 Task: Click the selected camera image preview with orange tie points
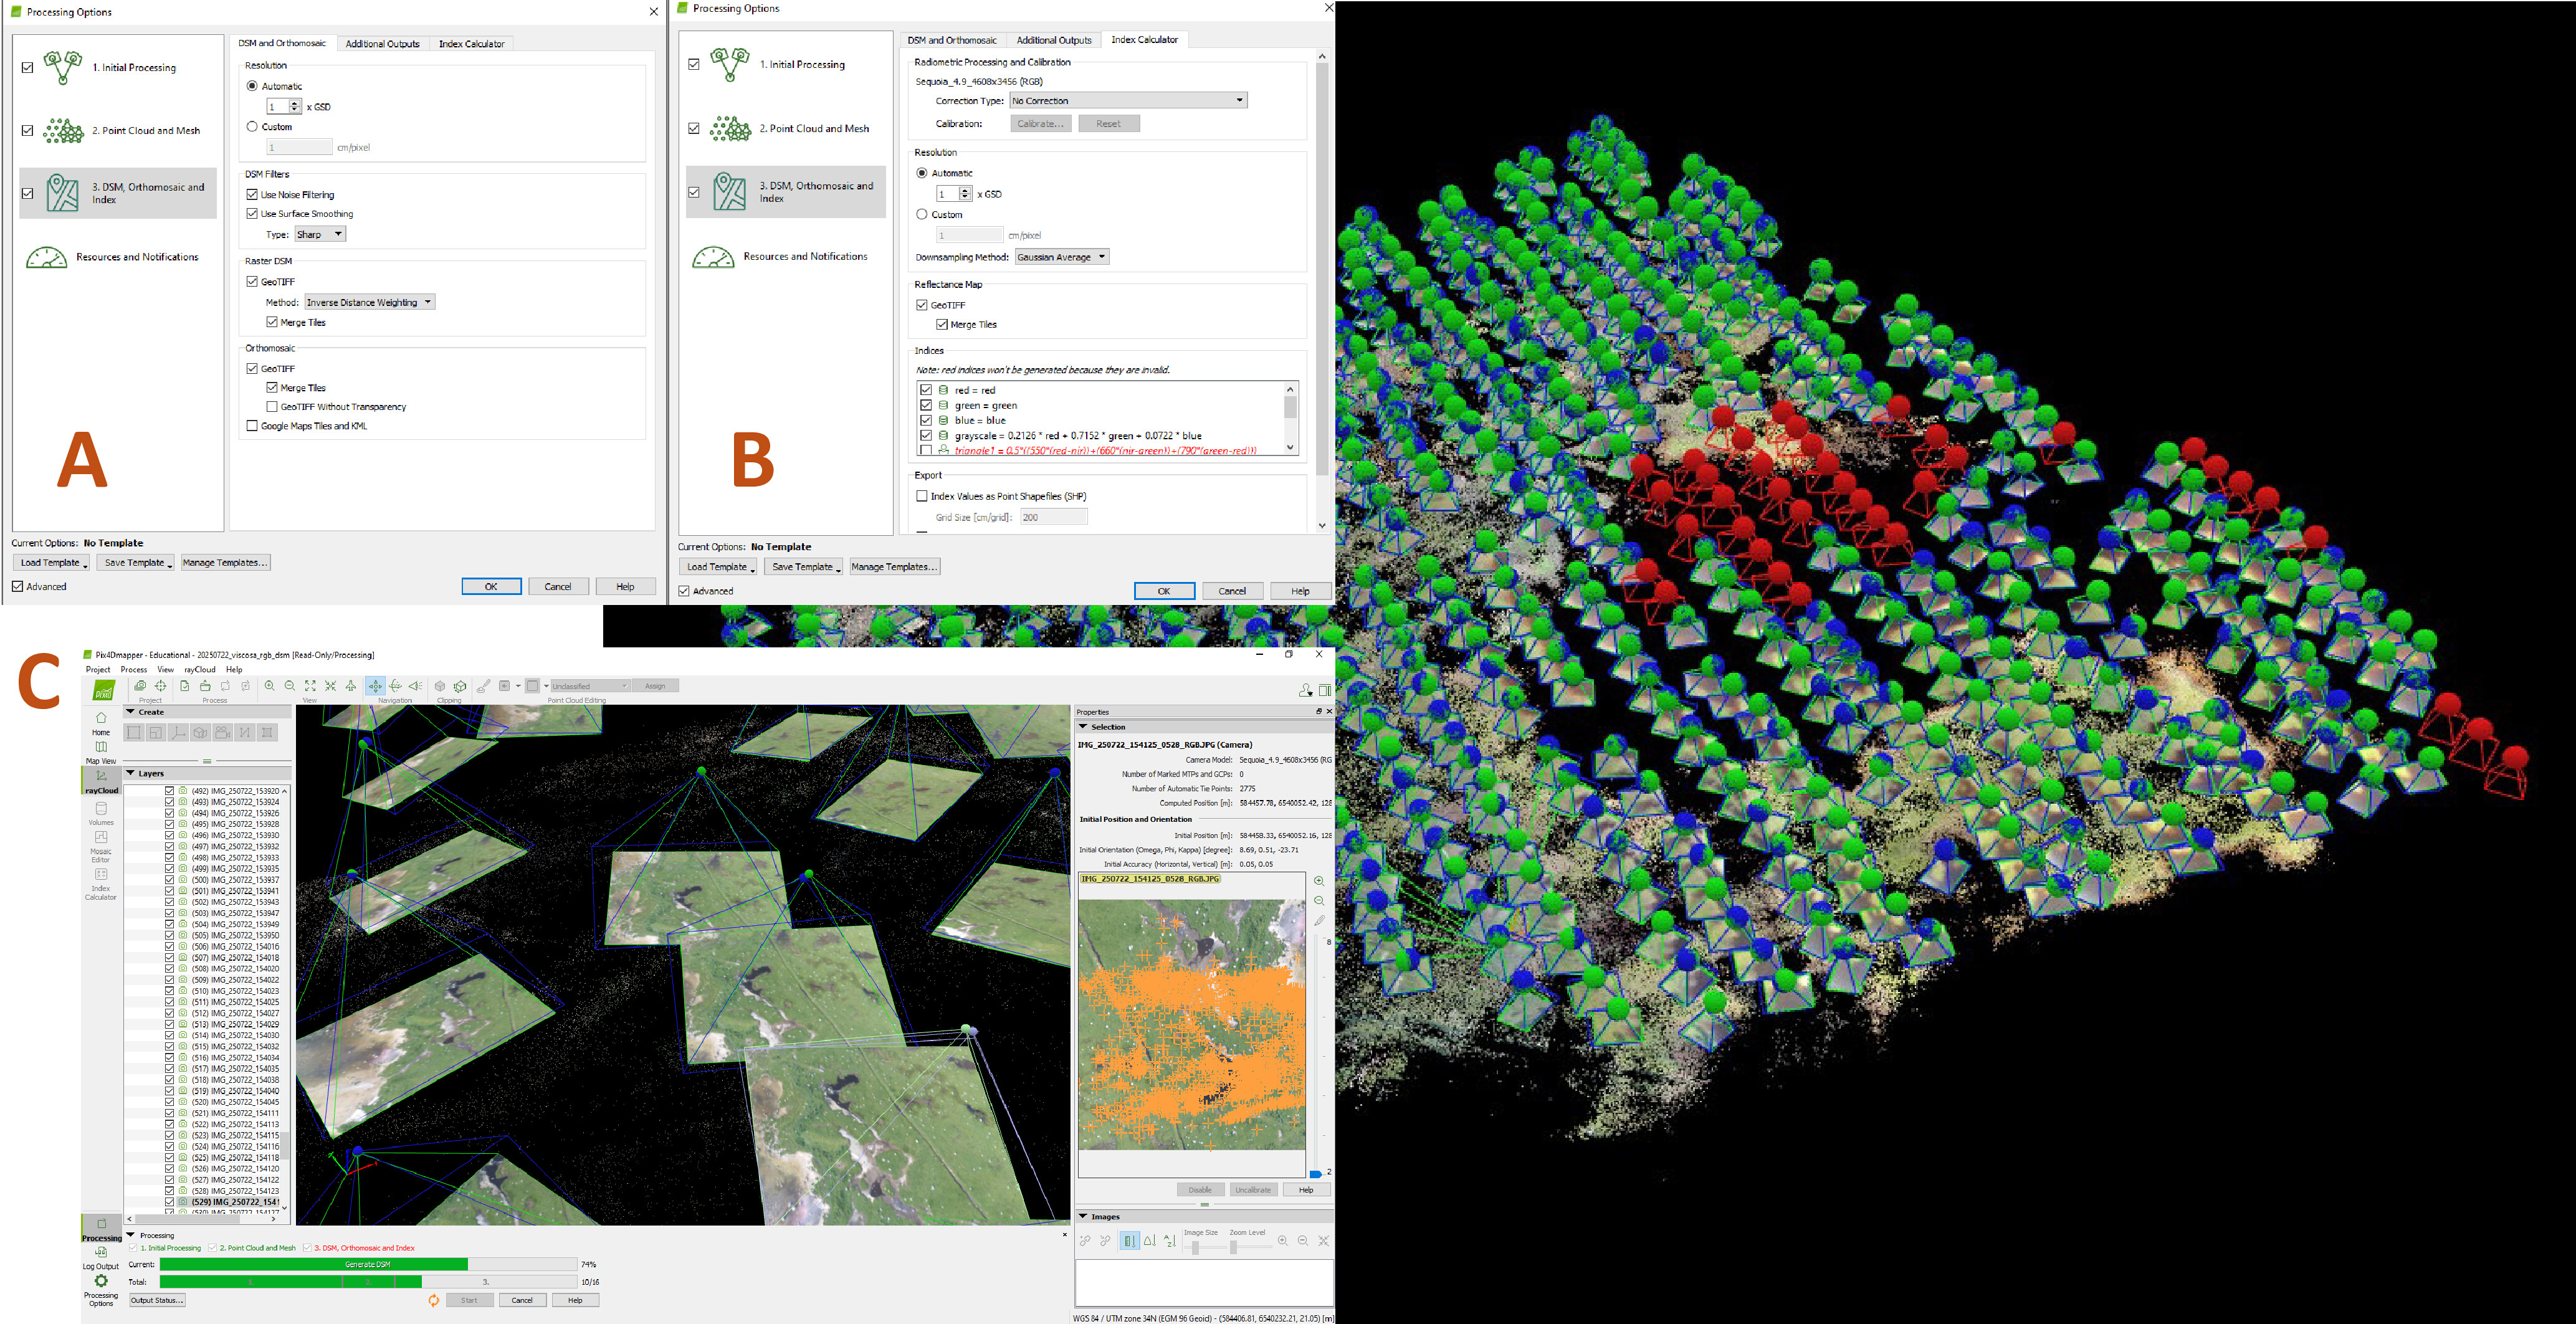point(1192,1024)
